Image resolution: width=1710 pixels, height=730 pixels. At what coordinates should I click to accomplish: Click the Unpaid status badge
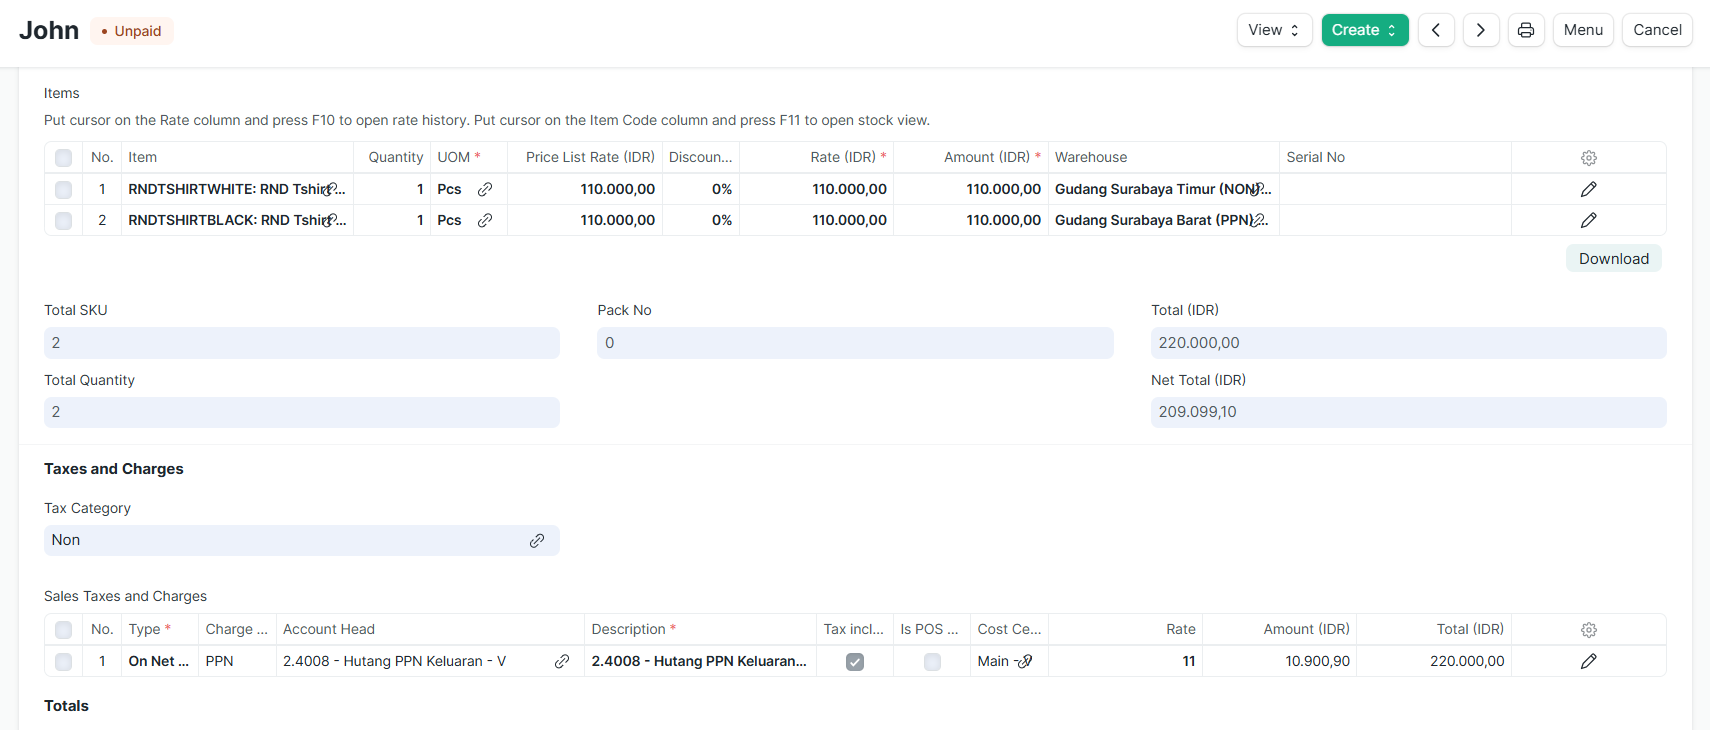pos(132,31)
